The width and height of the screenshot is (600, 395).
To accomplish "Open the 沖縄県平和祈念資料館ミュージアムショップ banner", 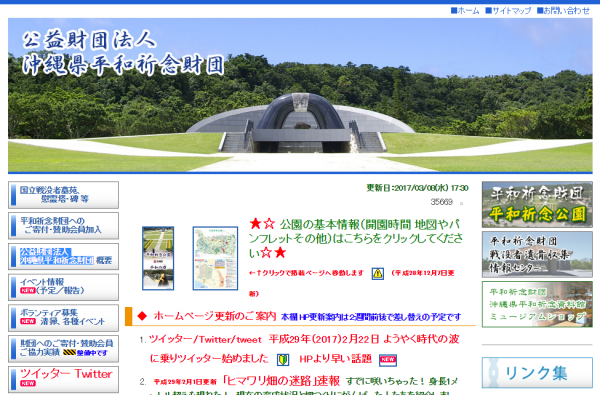I will 537,304.
